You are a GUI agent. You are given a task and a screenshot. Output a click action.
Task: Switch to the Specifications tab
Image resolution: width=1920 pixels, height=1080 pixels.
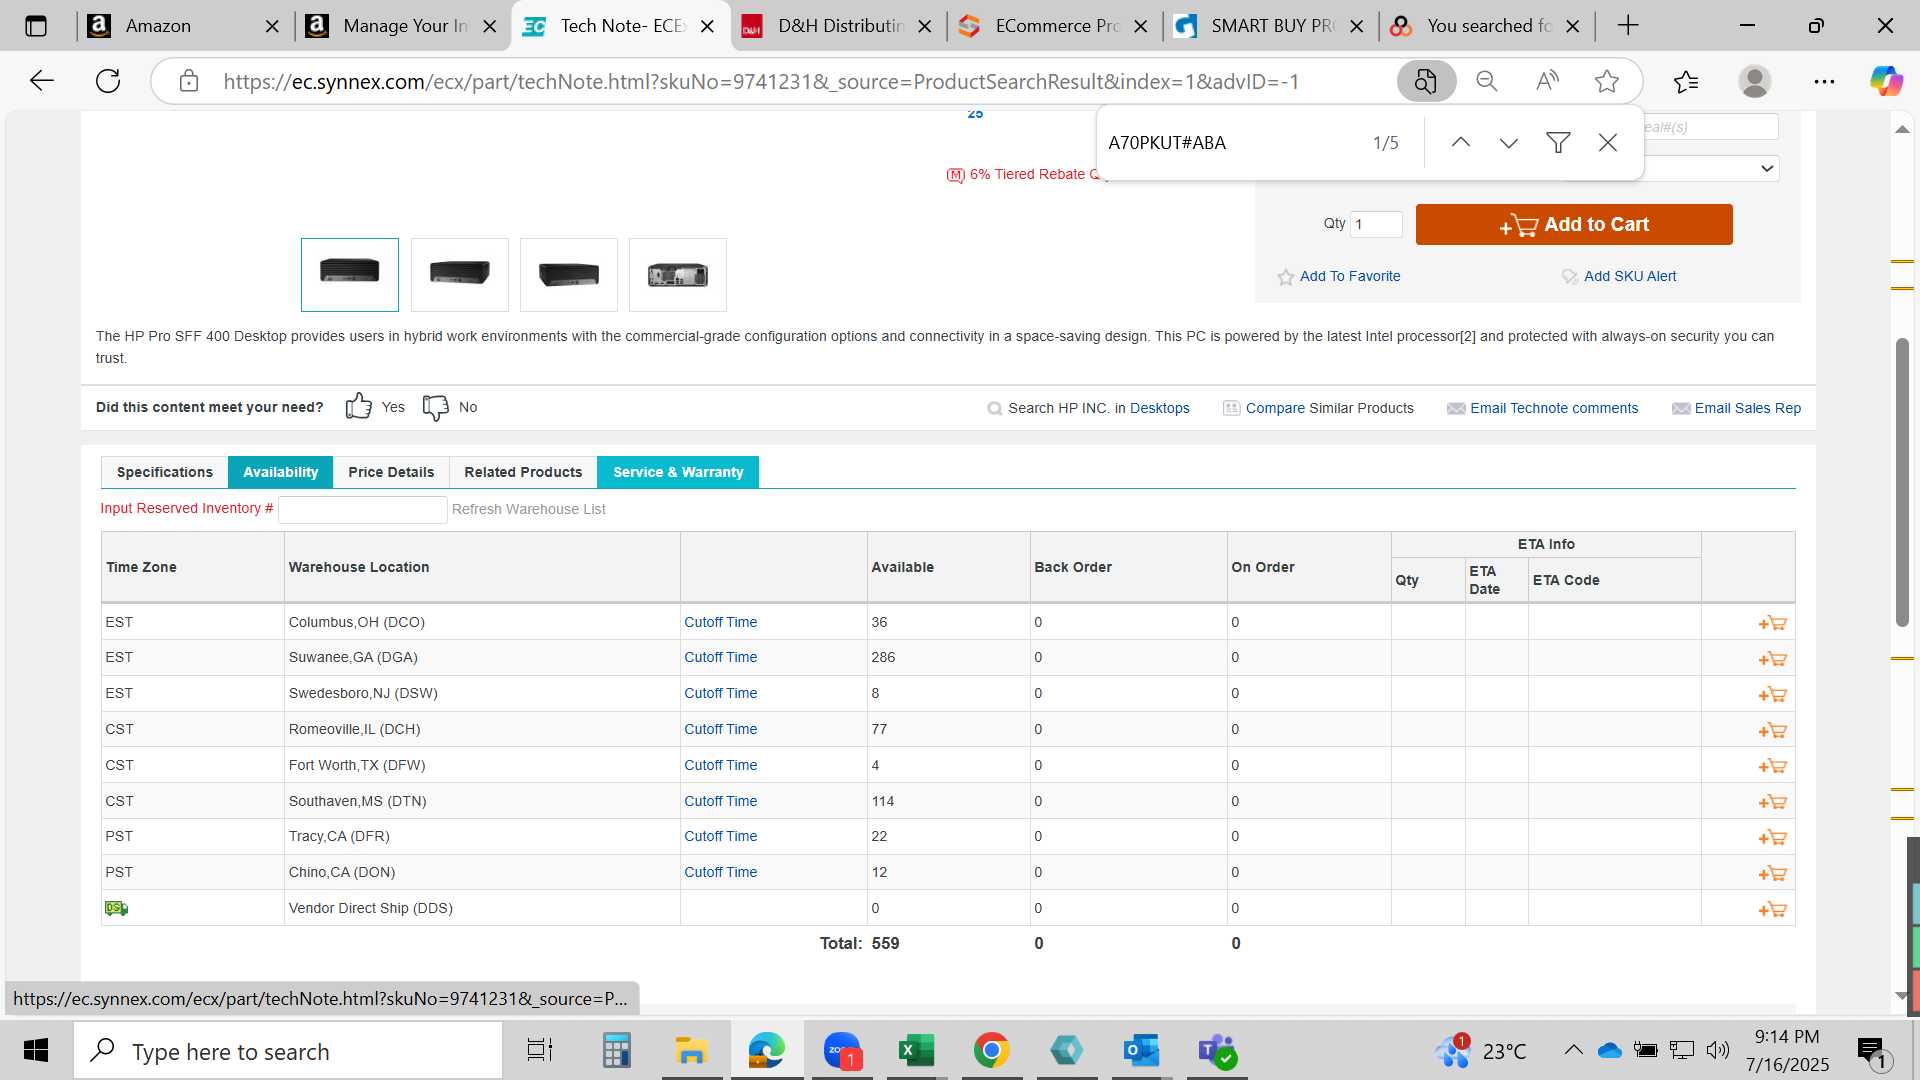point(165,472)
